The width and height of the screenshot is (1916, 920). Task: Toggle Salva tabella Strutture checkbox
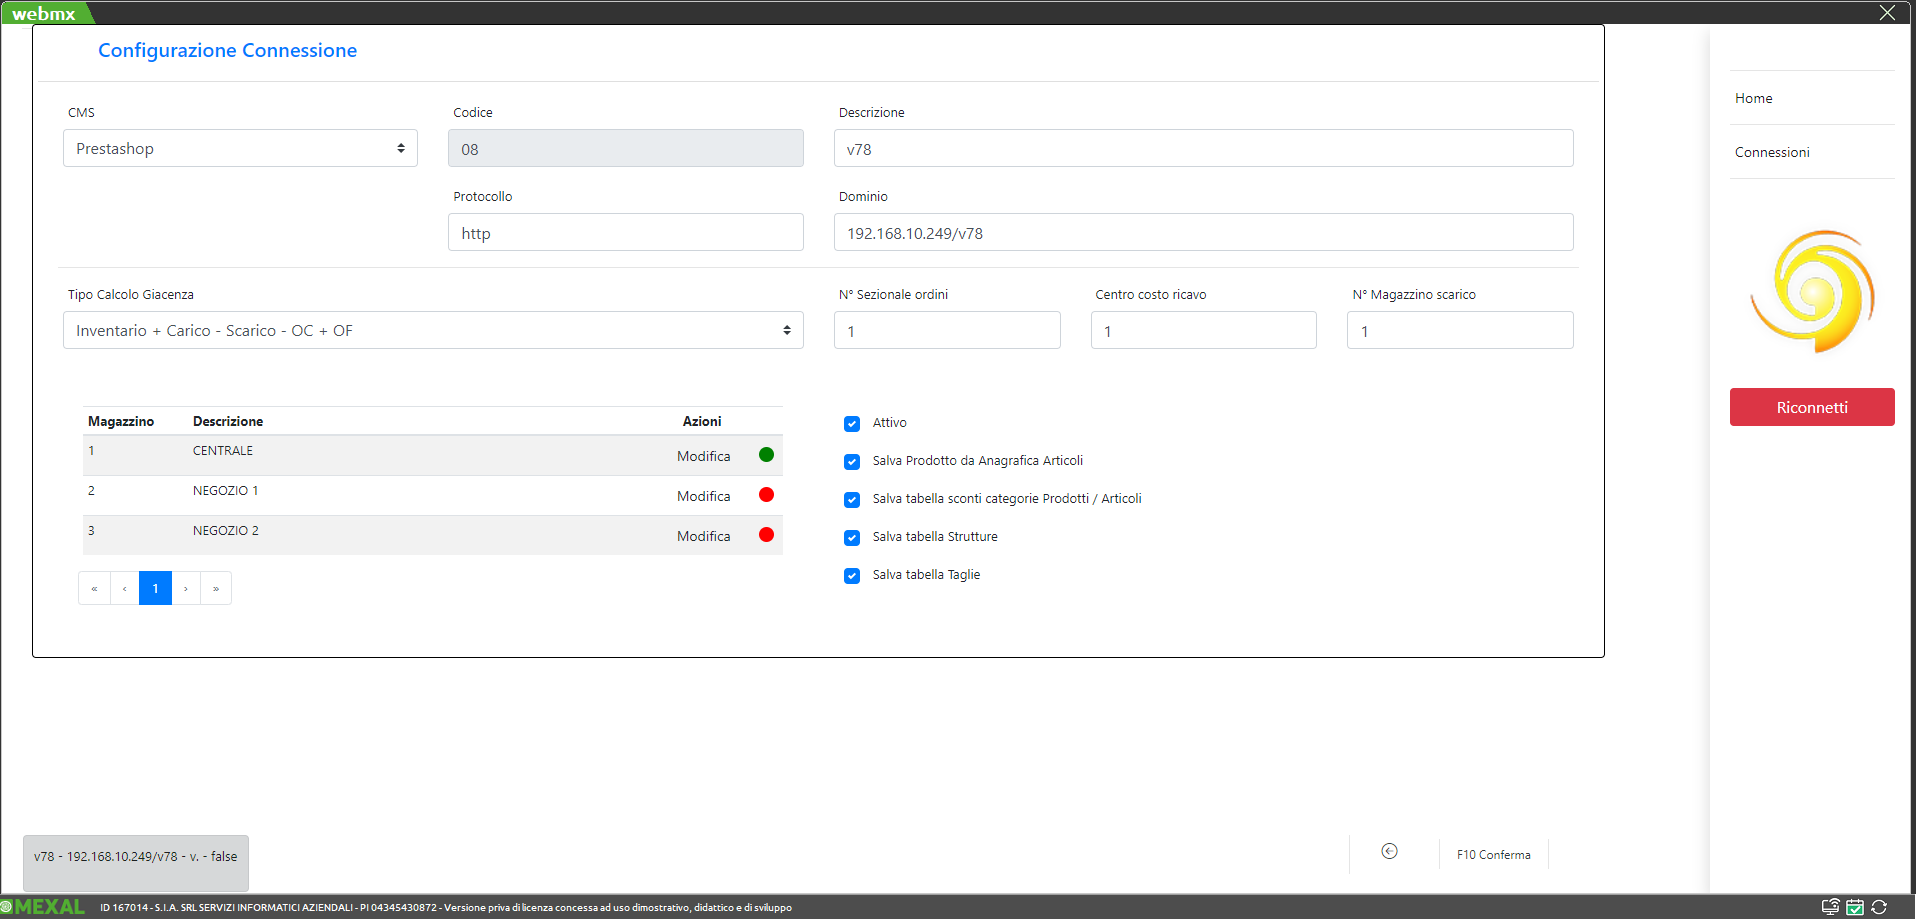click(852, 538)
